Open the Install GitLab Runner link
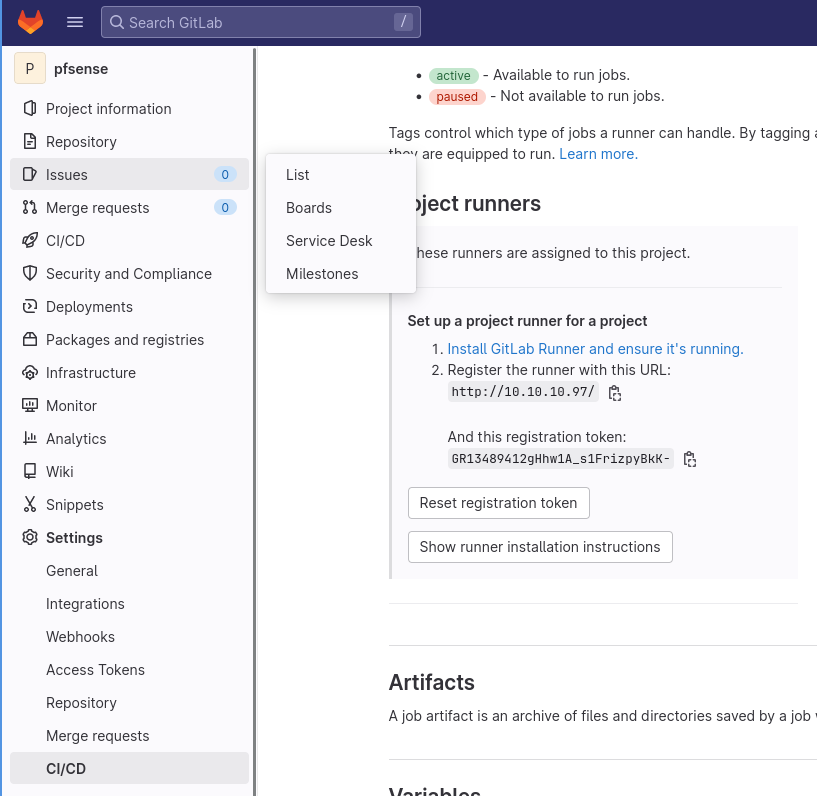Image resolution: width=817 pixels, height=796 pixels. coord(595,349)
